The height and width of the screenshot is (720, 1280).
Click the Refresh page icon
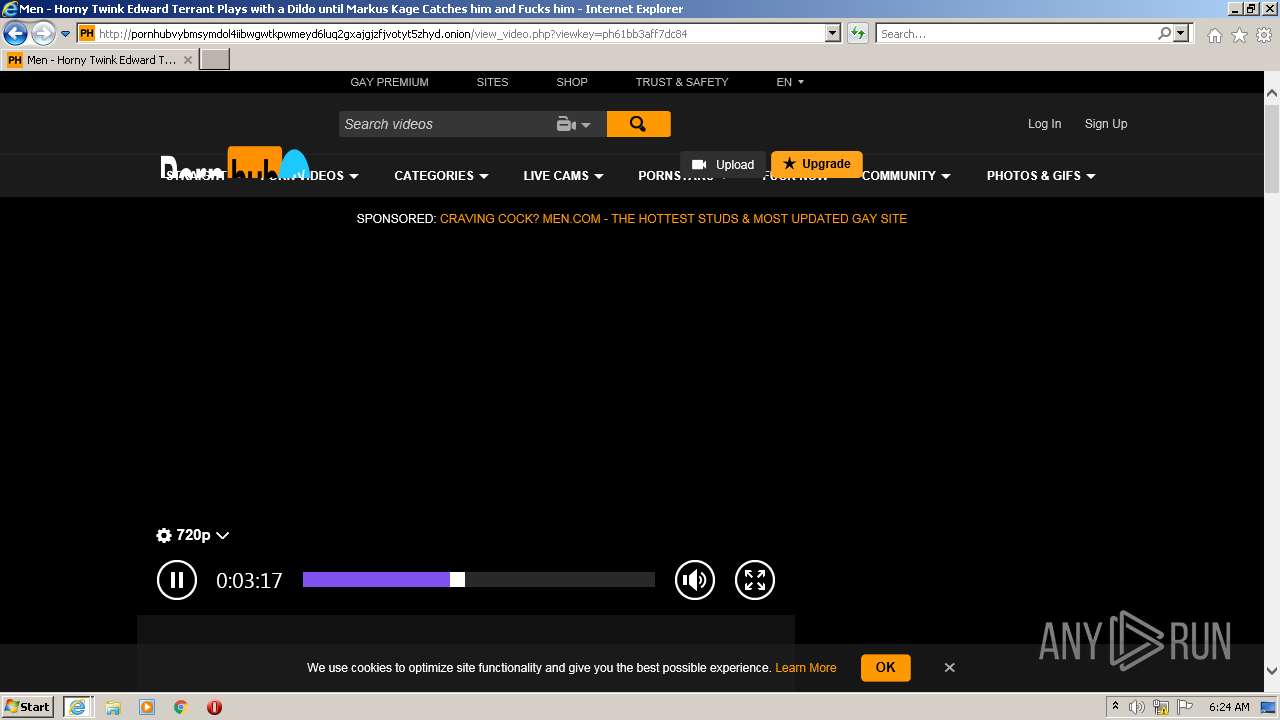click(x=858, y=34)
